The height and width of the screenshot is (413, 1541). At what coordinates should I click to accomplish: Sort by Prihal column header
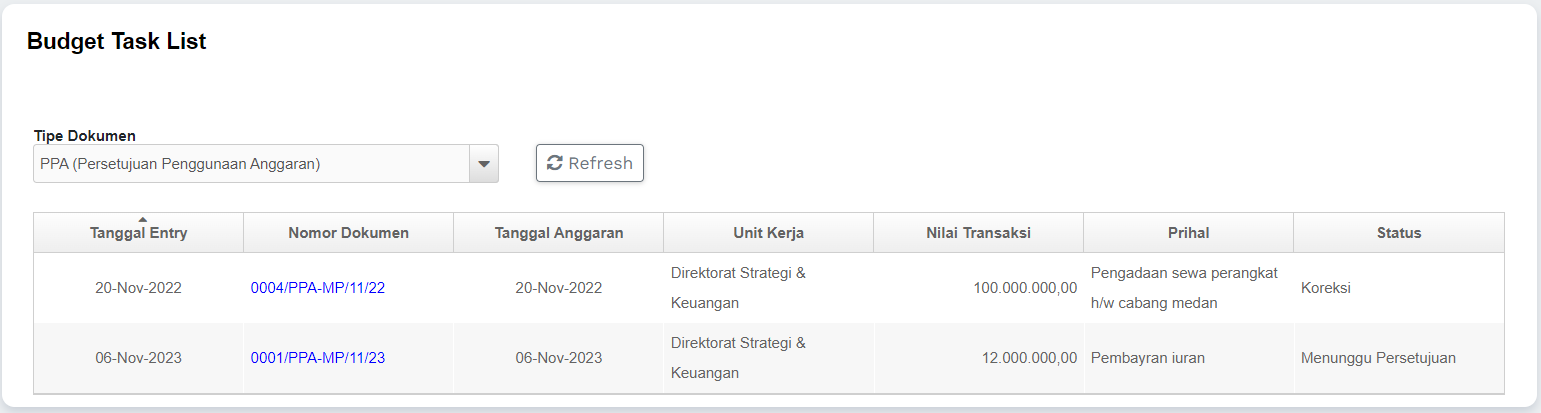(x=1188, y=233)
